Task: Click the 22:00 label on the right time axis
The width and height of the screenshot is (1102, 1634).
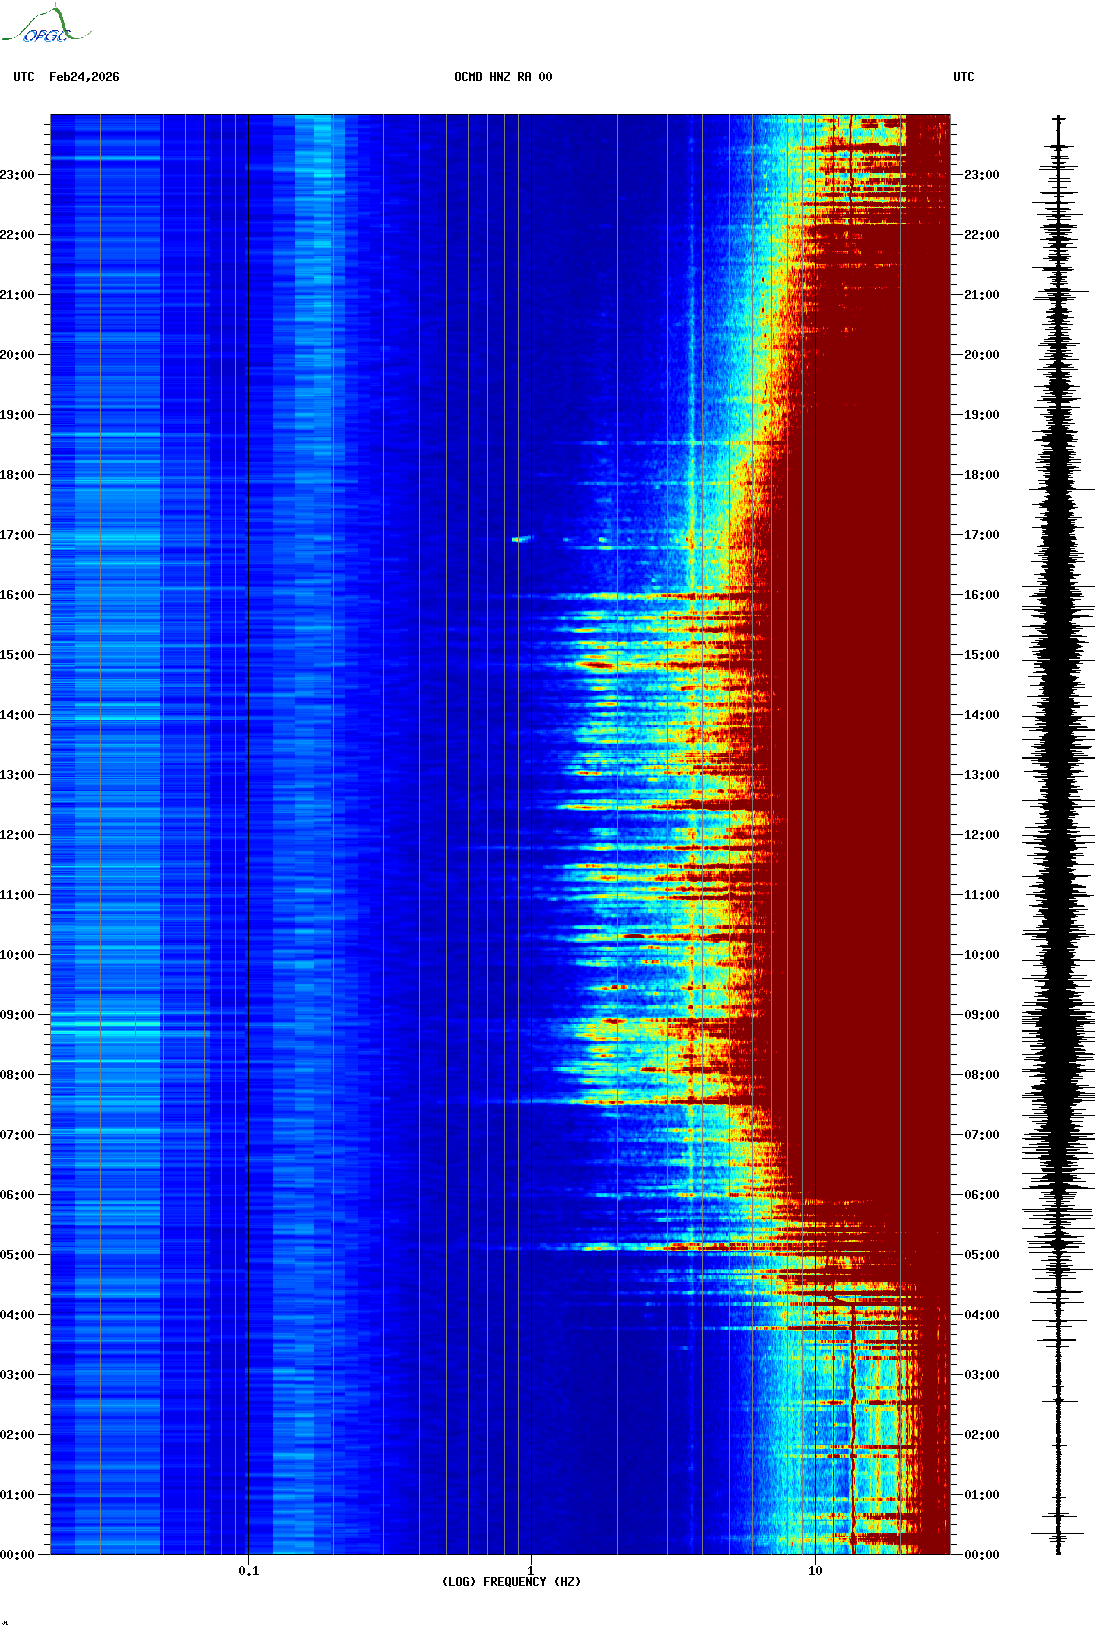Action: tap(981, 235)
